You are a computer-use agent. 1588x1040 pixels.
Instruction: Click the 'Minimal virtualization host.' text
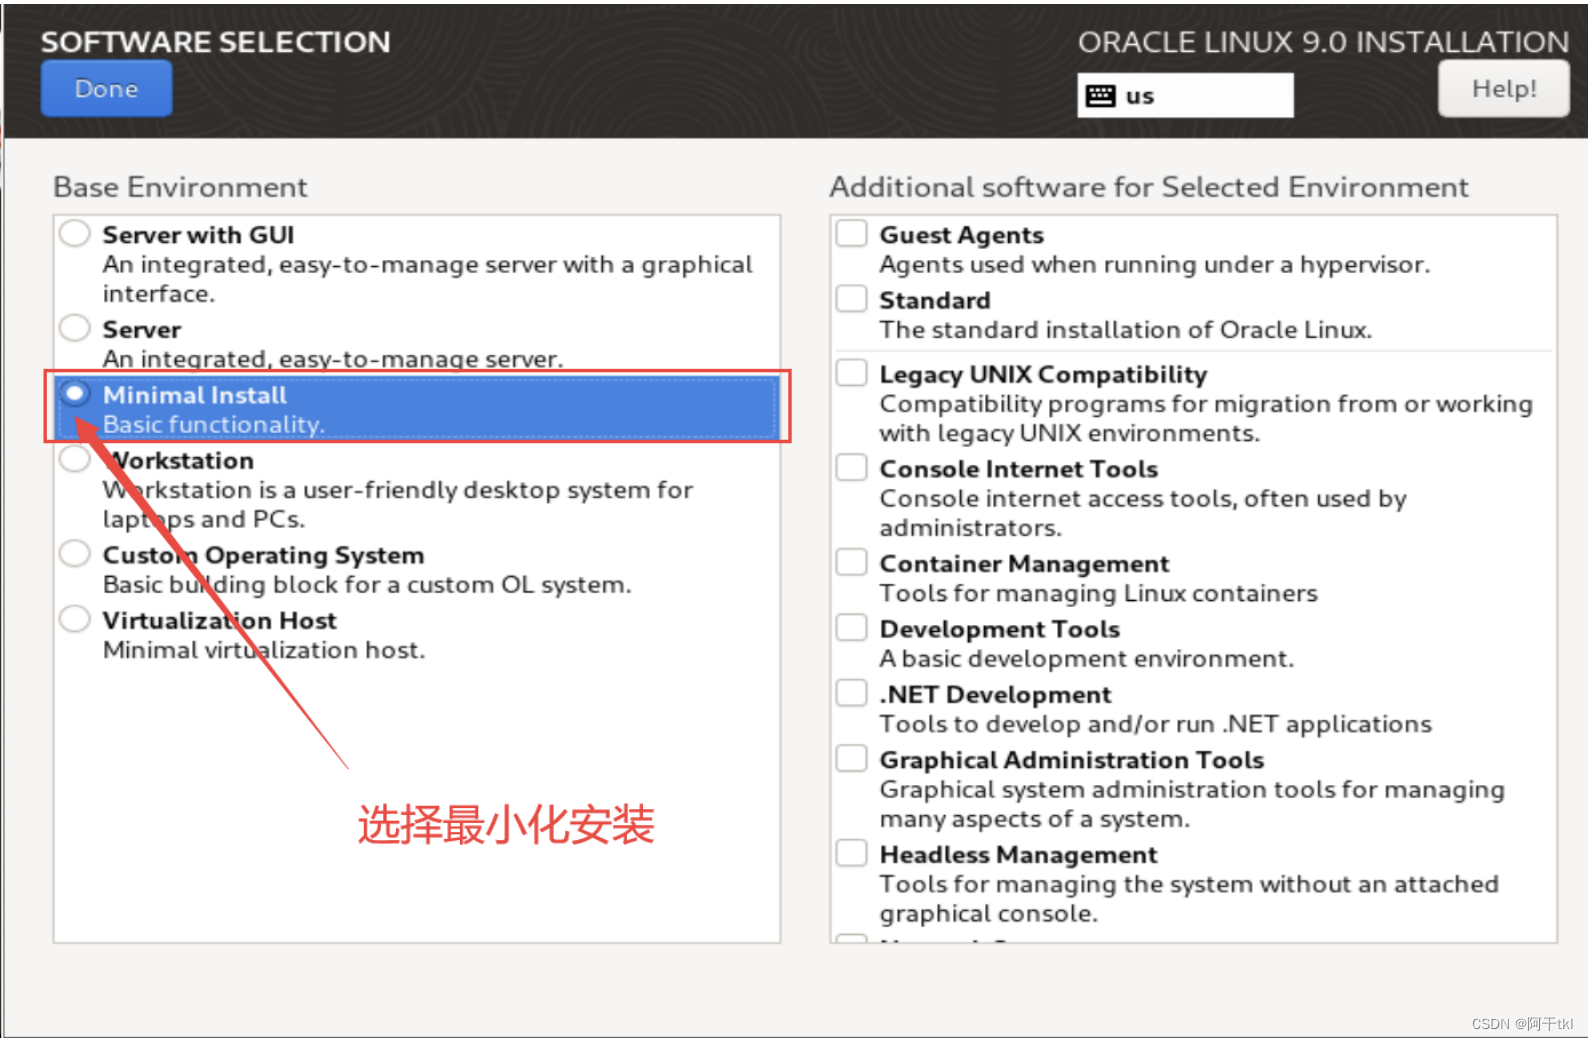point(264,650)
